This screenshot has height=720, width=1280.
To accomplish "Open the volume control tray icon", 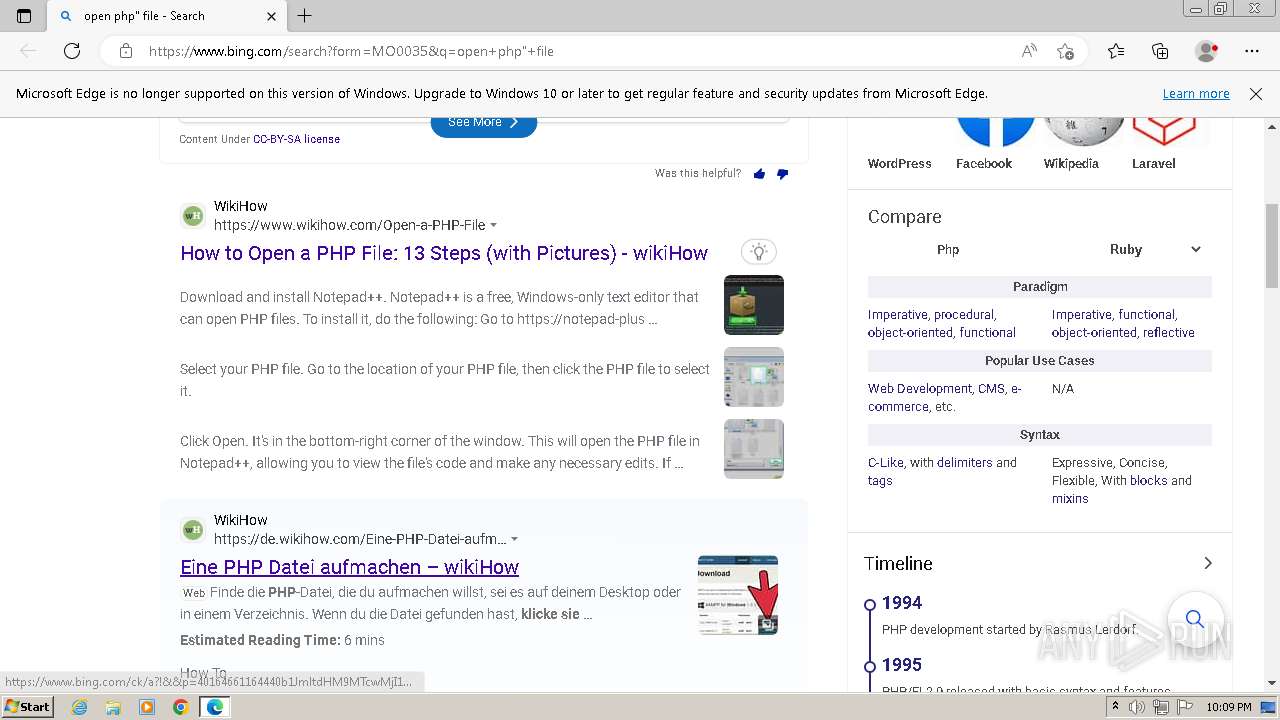I will click(1136, 707).
